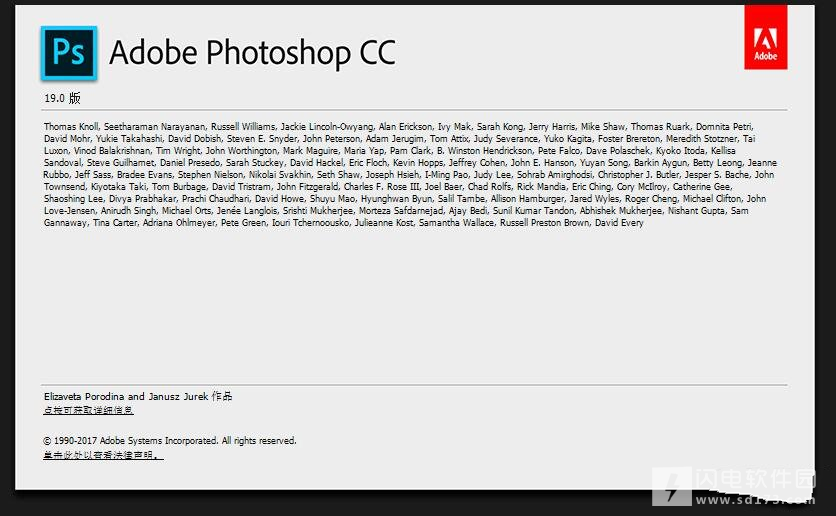Click the name Betty Leong
The width and height of the screenshot is (836, 516).
click(x=717, y=163)
